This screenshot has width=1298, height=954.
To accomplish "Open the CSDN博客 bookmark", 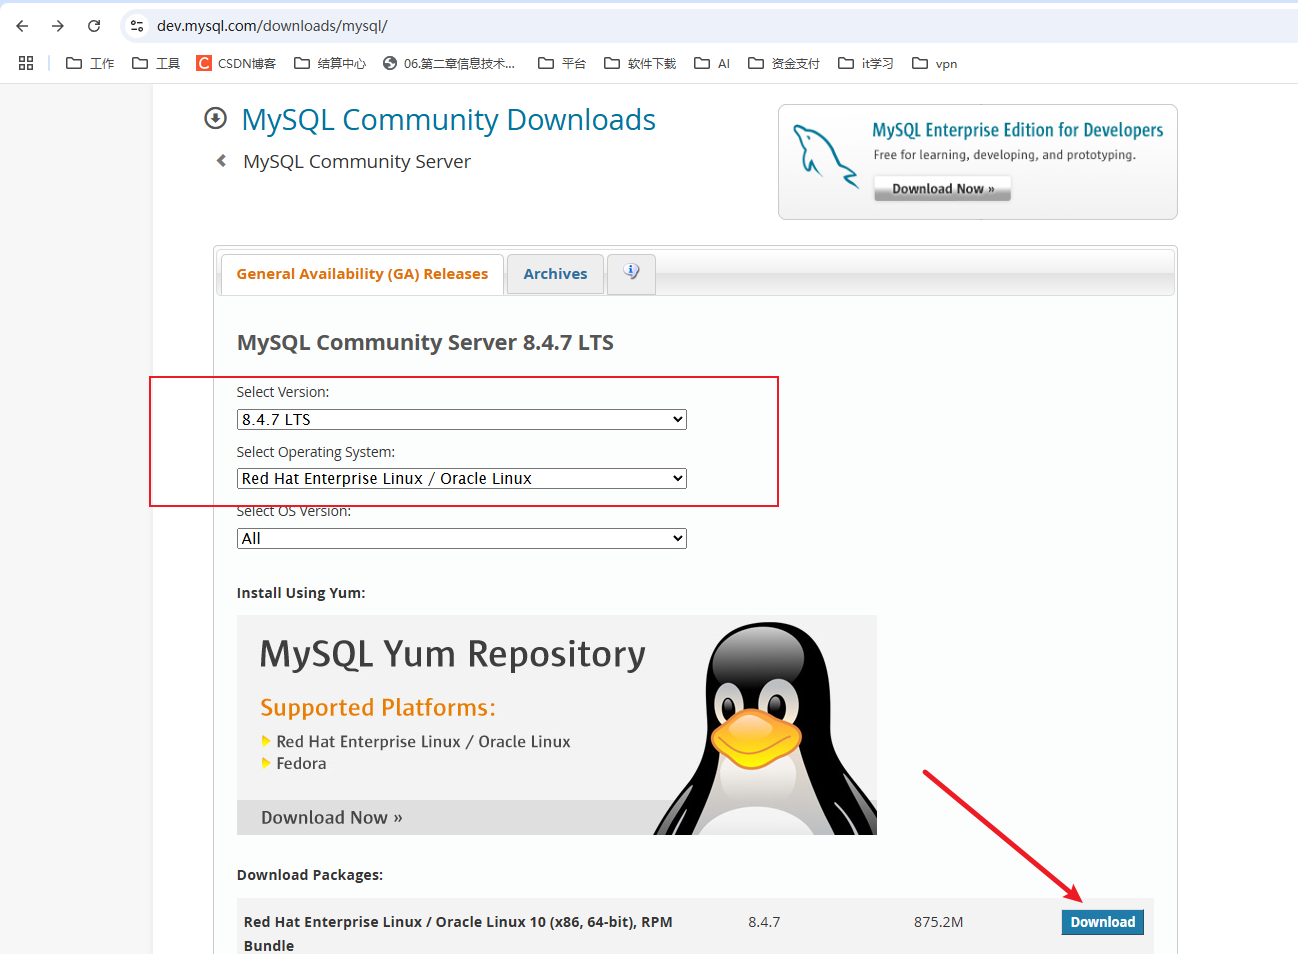I will (x=236, y=63).
